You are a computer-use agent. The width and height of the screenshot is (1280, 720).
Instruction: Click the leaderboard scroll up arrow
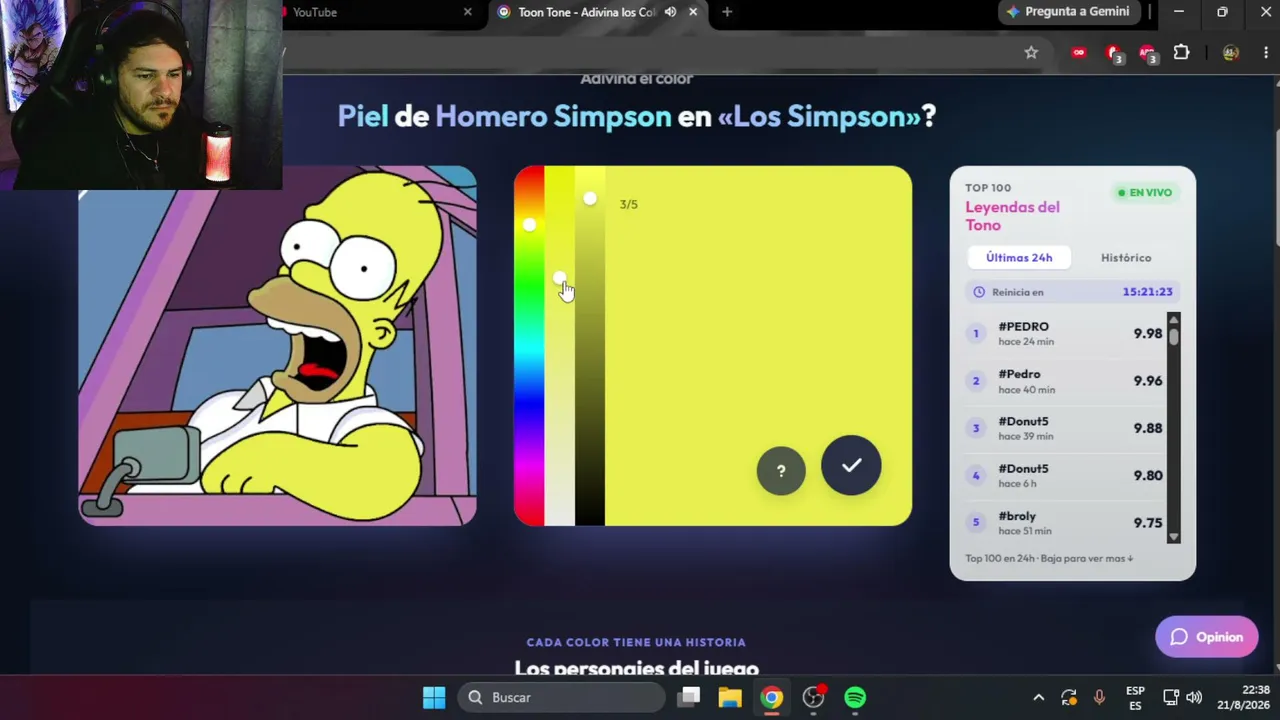point(1174,320)
